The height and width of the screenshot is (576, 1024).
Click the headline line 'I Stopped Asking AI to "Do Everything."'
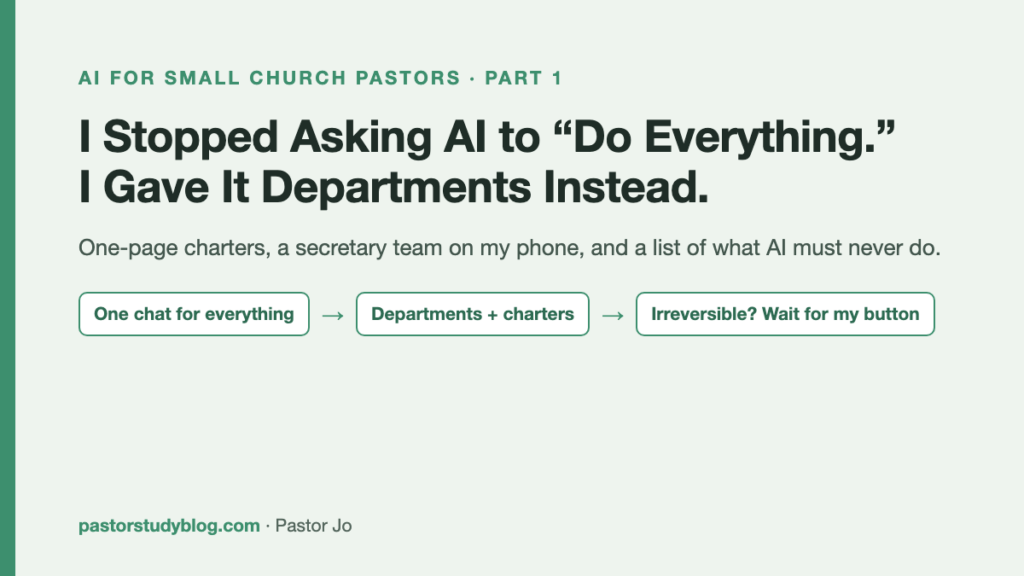487,137
